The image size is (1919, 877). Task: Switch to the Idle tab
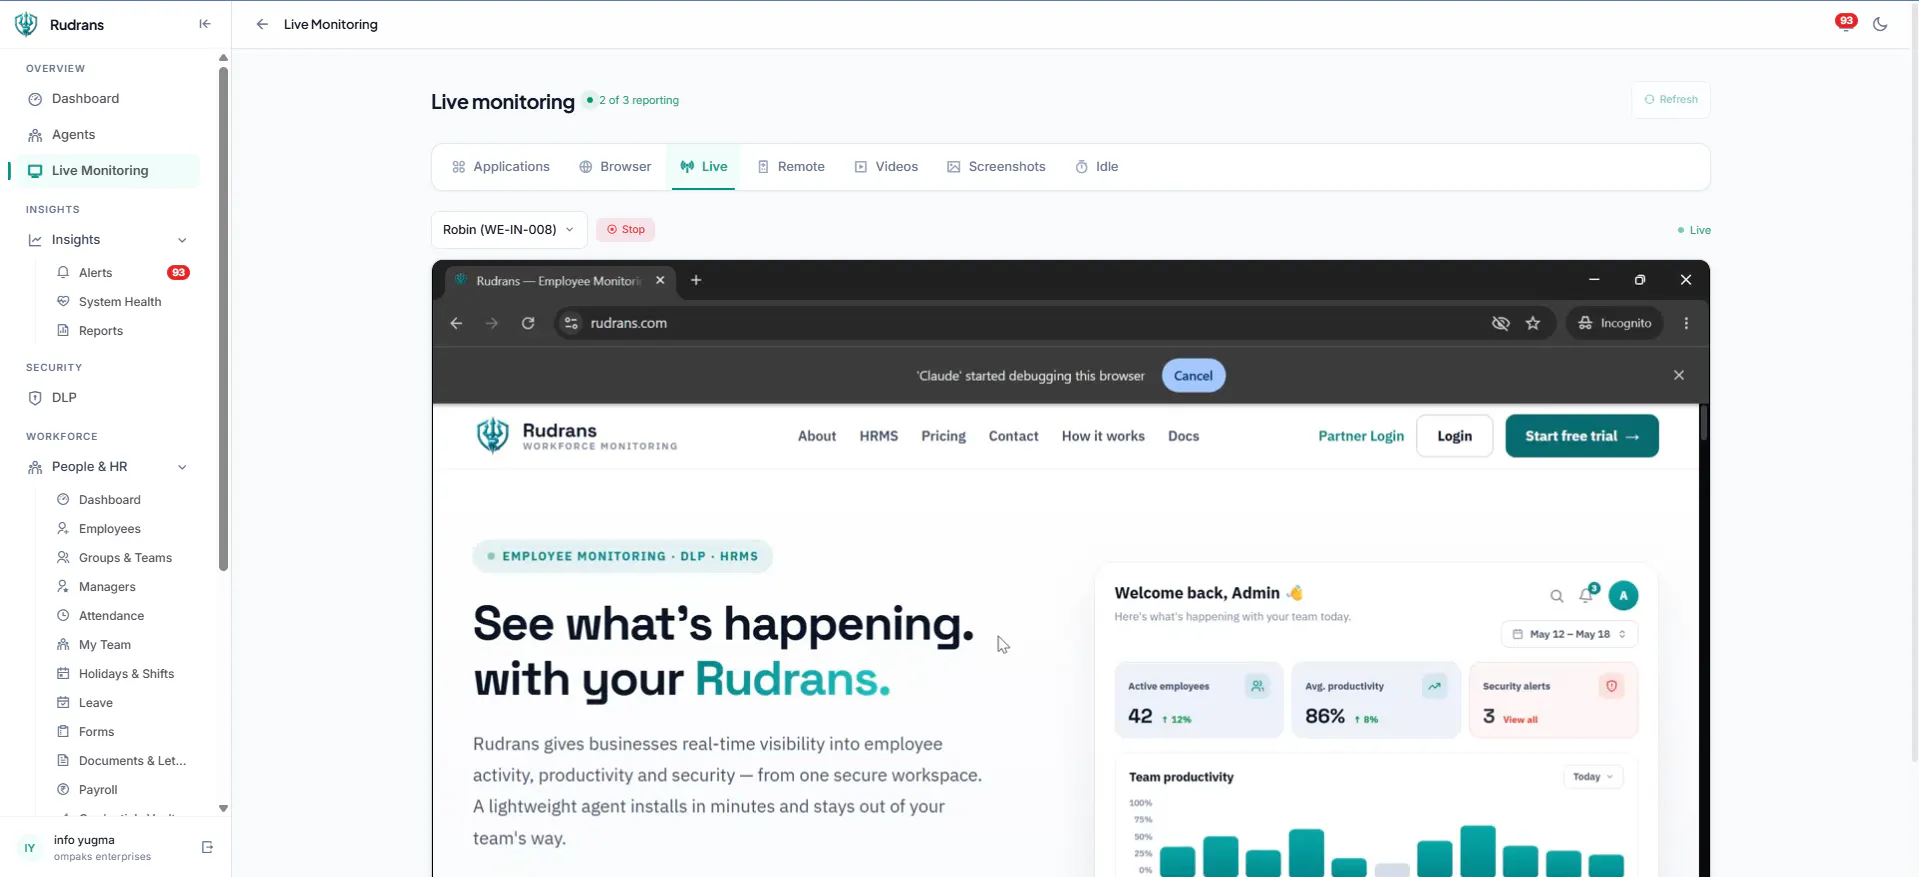[x=1097, y=167]
